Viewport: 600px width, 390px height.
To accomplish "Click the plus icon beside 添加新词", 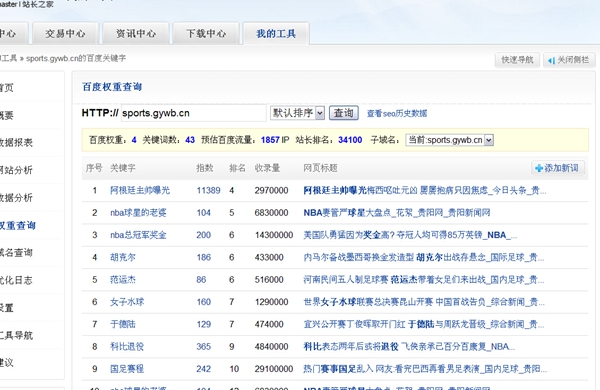I will pyautogui.click(x=539, y=168).
